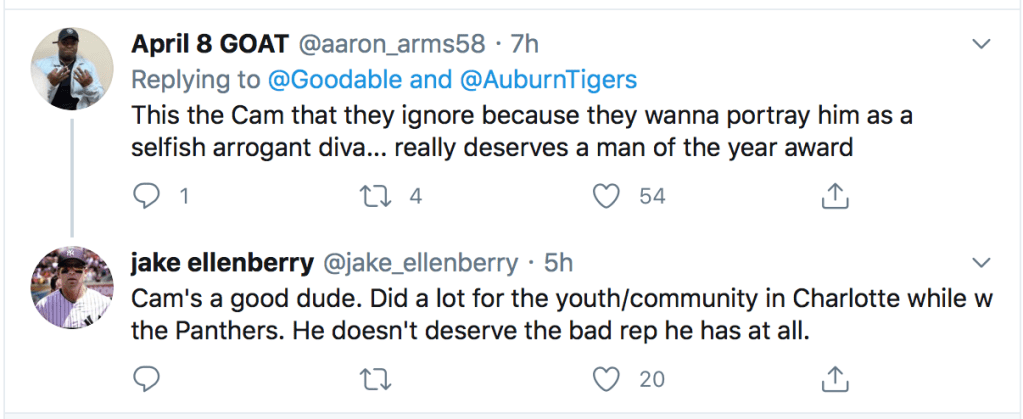
Task: View aaron_arms58's profile avatar
Action: pos(70,66)
